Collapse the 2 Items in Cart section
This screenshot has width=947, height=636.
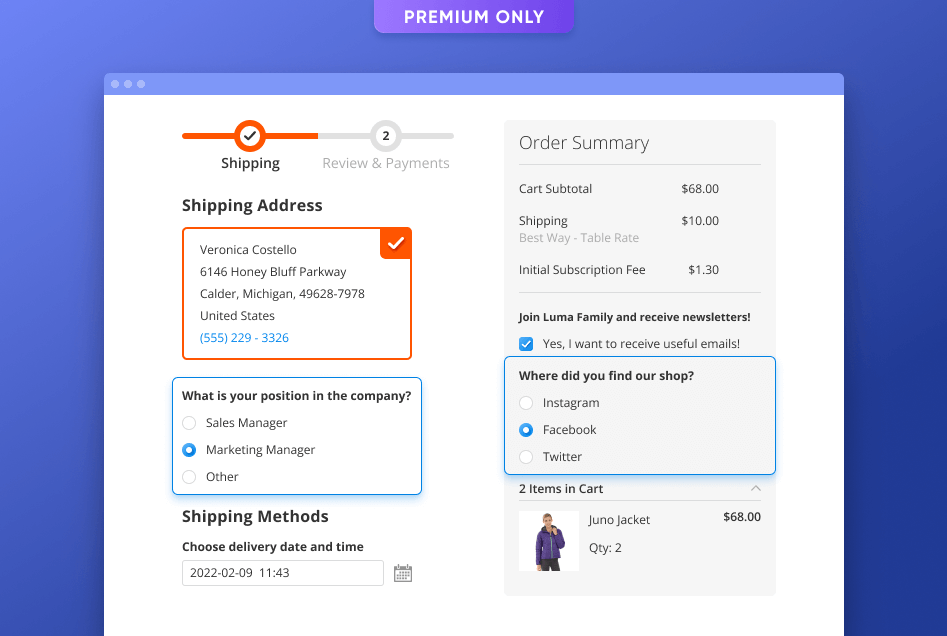(755, 488)
